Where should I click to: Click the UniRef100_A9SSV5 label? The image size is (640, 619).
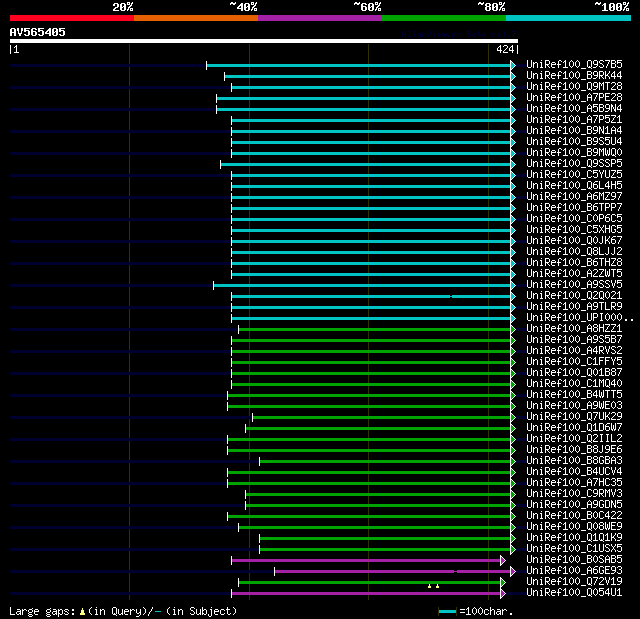574,285
